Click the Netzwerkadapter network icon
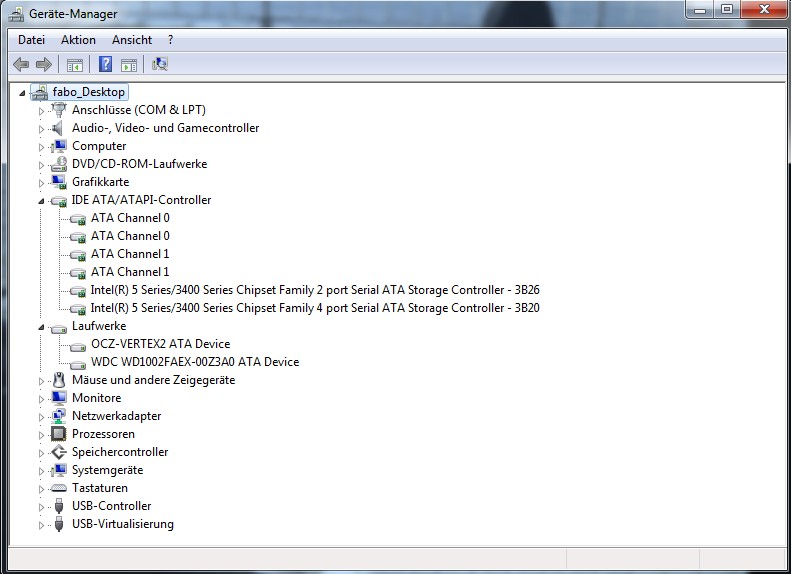The width and height of the screenshot is (791, 574). tap(59, 416)
